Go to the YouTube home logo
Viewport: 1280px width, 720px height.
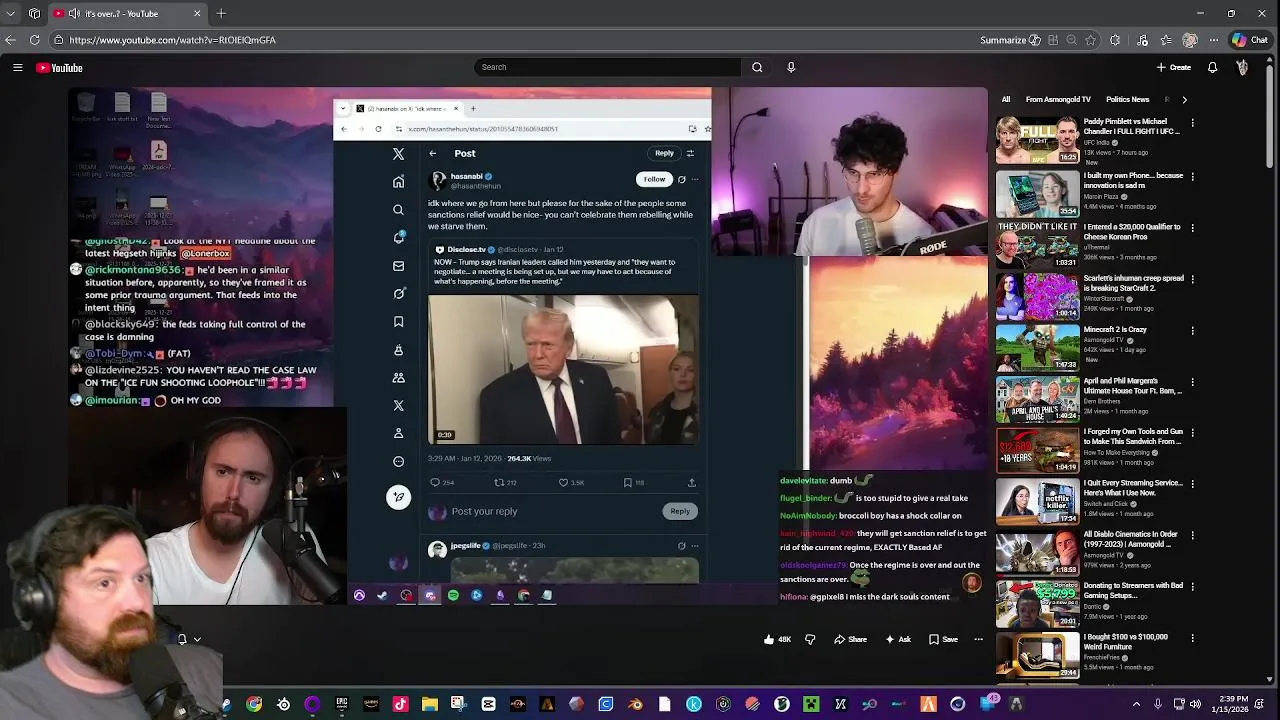[59, 68]
